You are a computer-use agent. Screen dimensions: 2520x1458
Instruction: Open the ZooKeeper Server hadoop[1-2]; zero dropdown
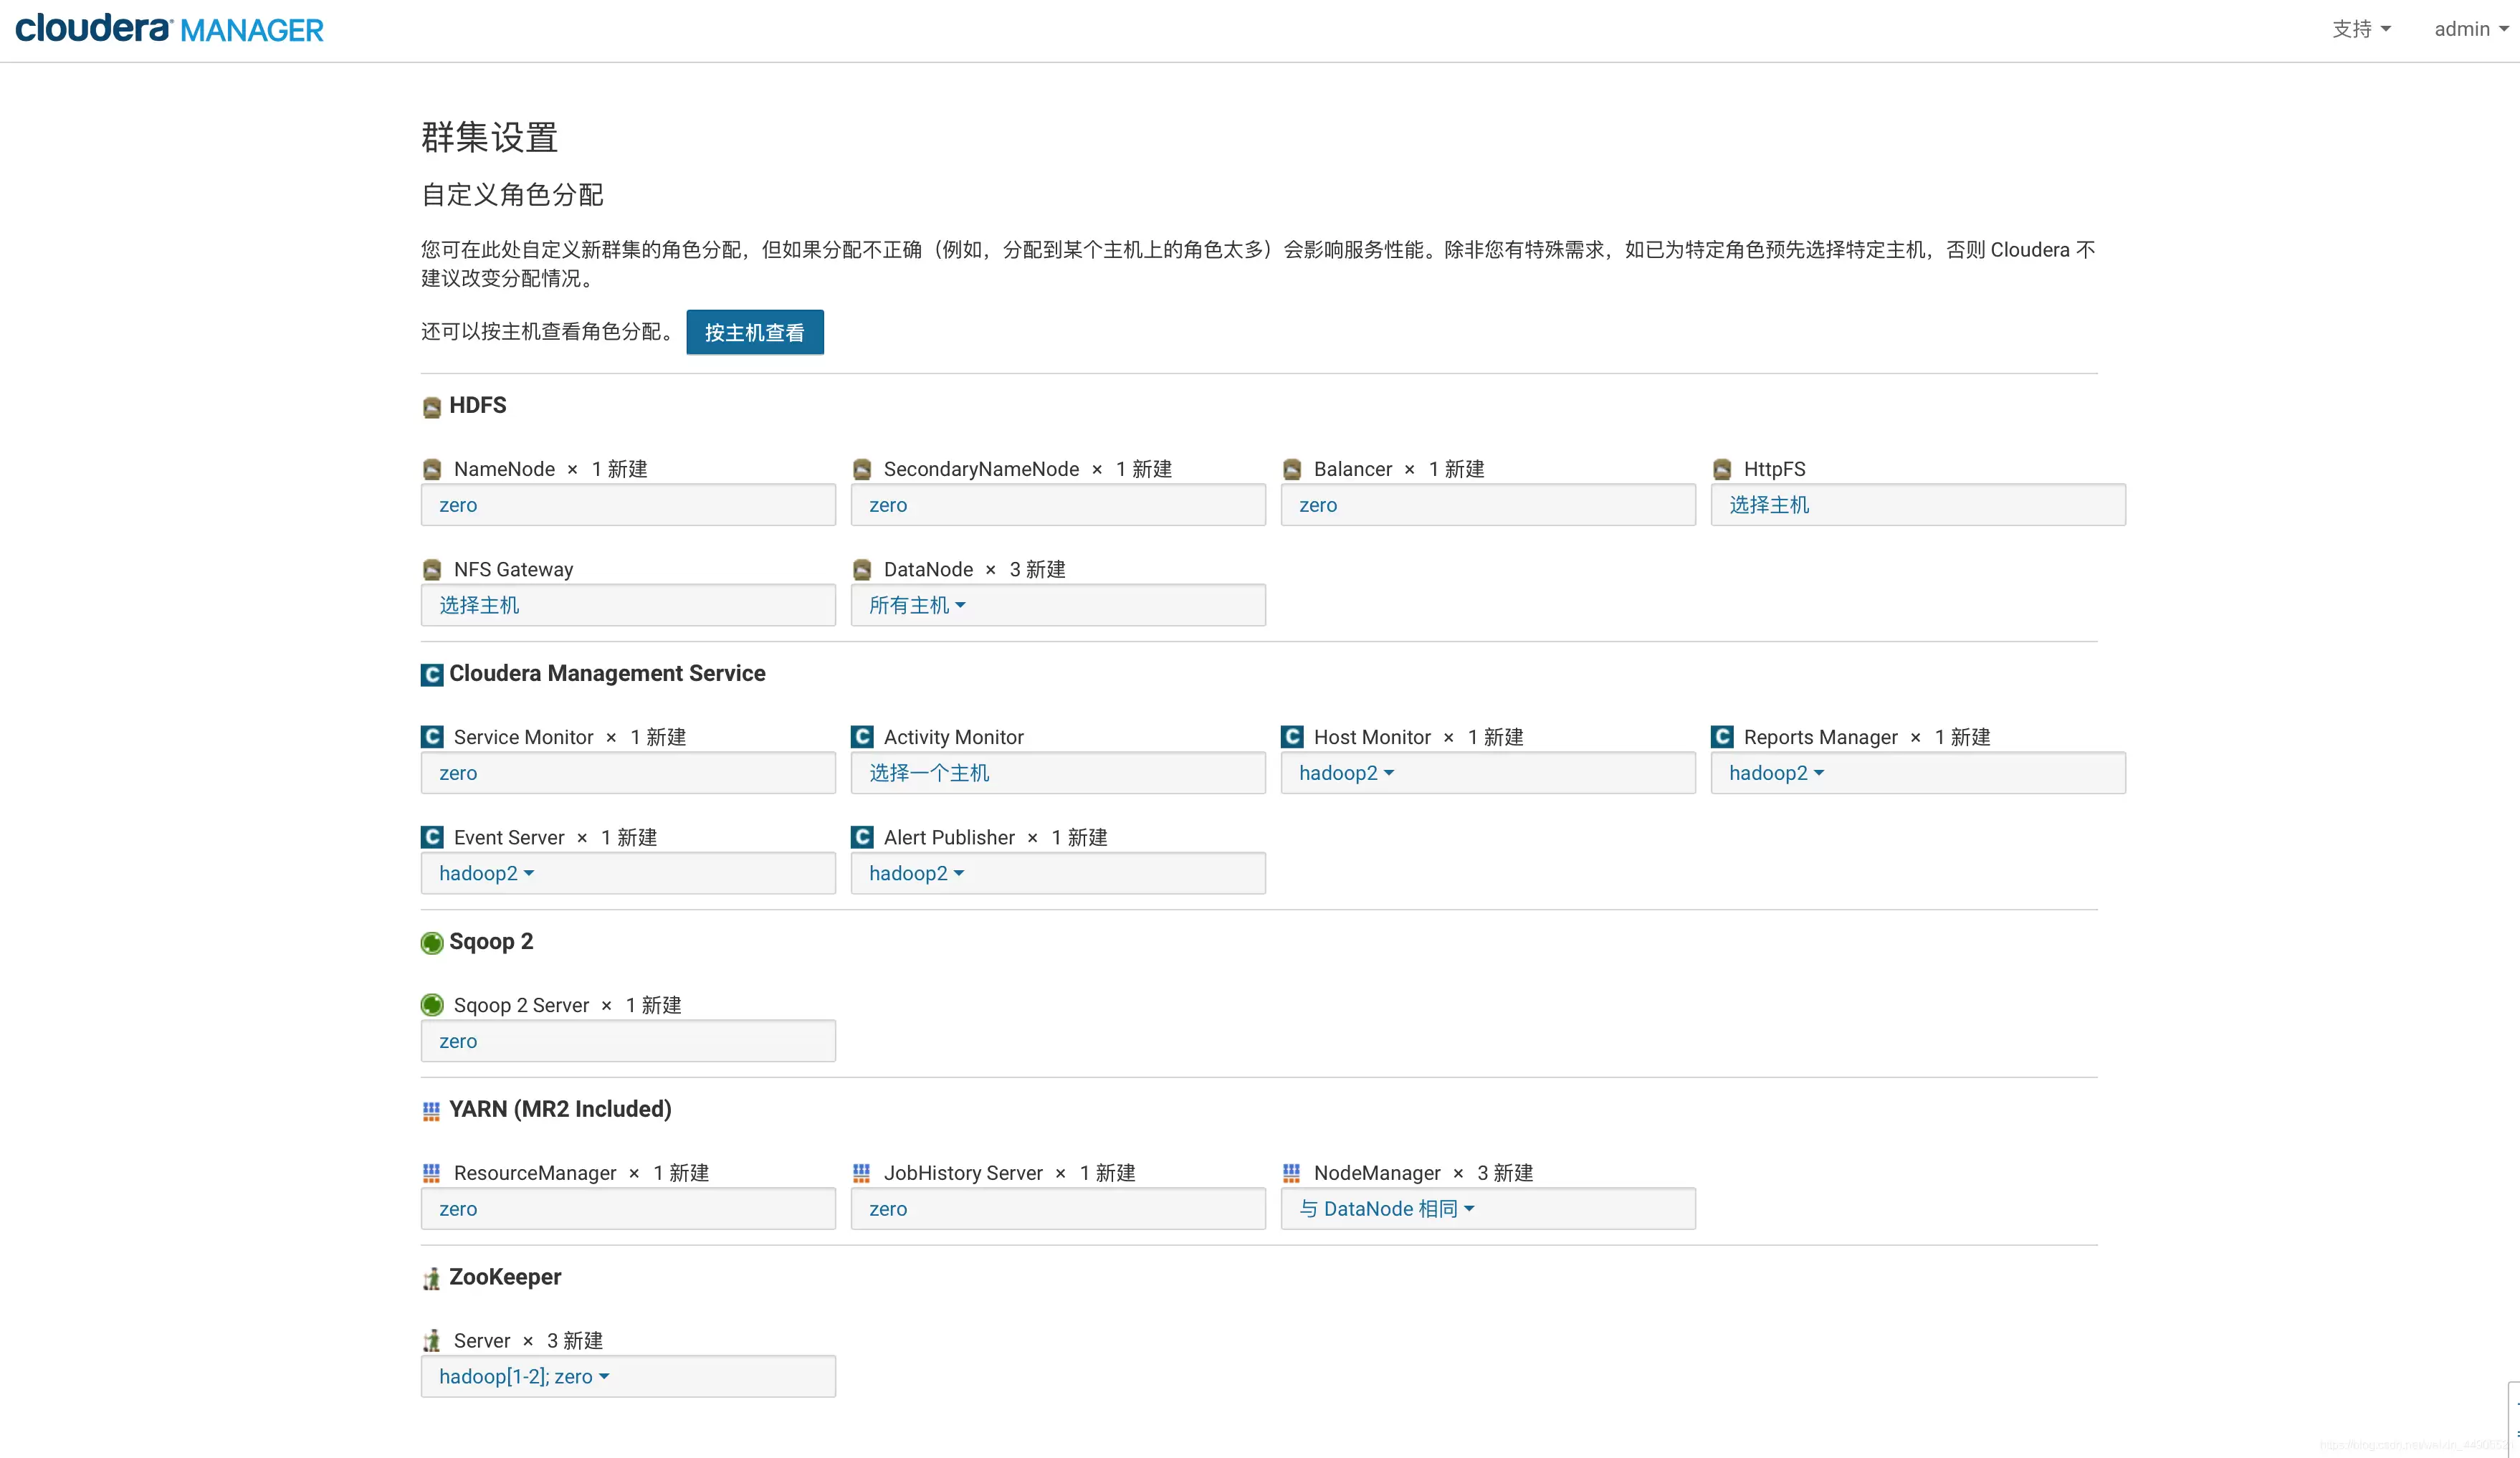tap(524, 1378)
